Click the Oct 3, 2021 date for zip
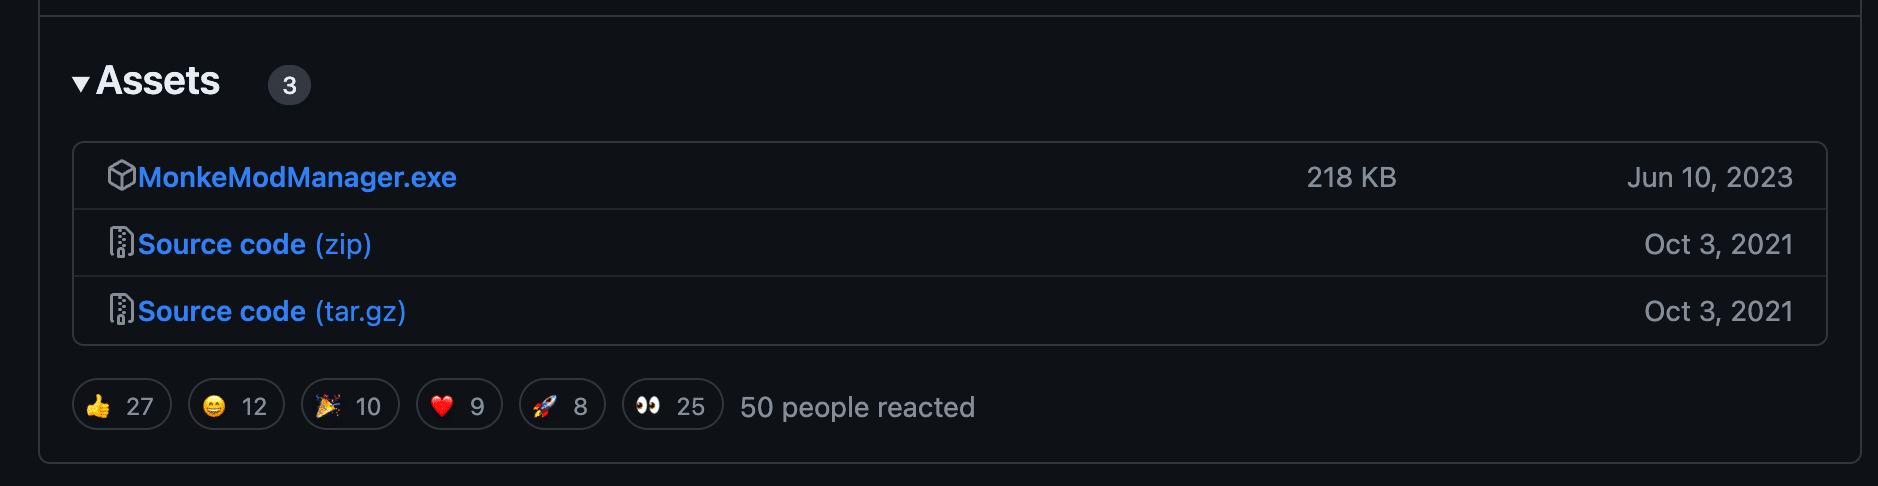Screen dimensions: 1878x486 click(1718, 244)
